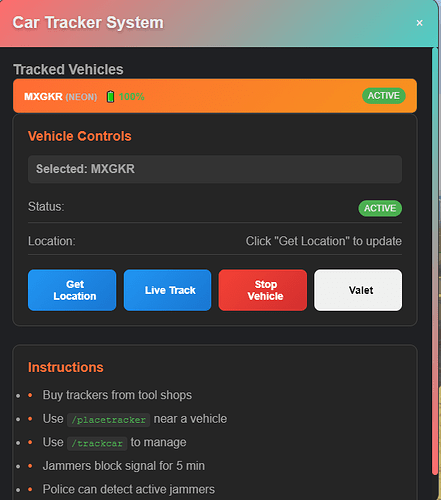441x500 pixels.
Task: Click the red Stop Vehicle button
Action: click(x=263, y=290)
